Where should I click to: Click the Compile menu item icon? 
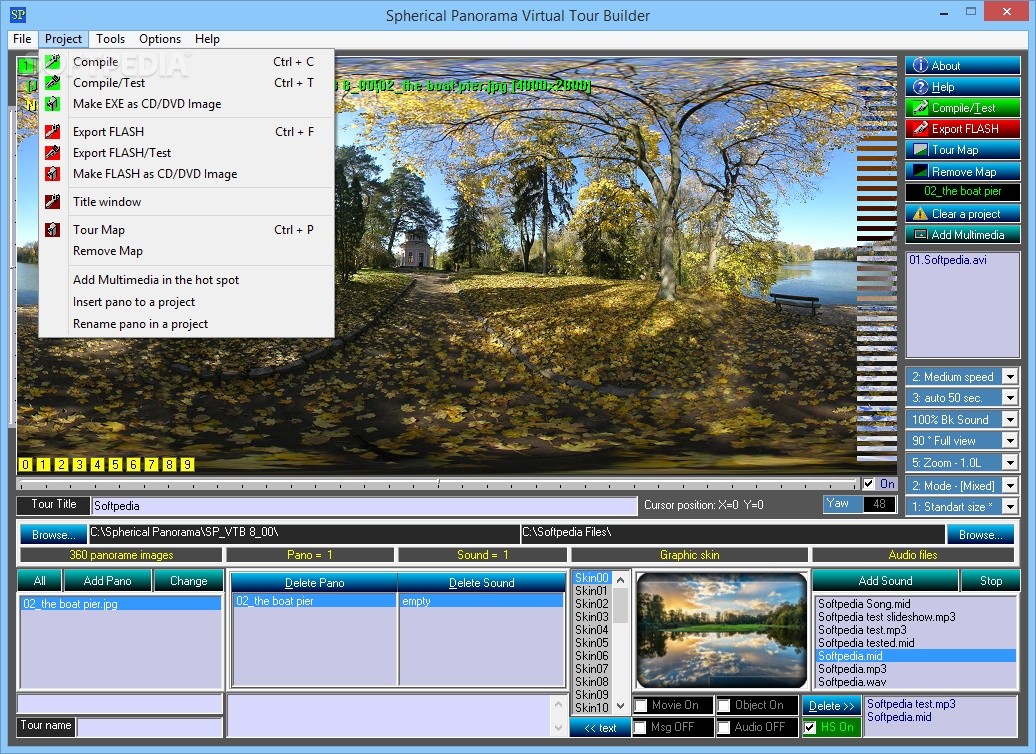(x=52, y=61)
